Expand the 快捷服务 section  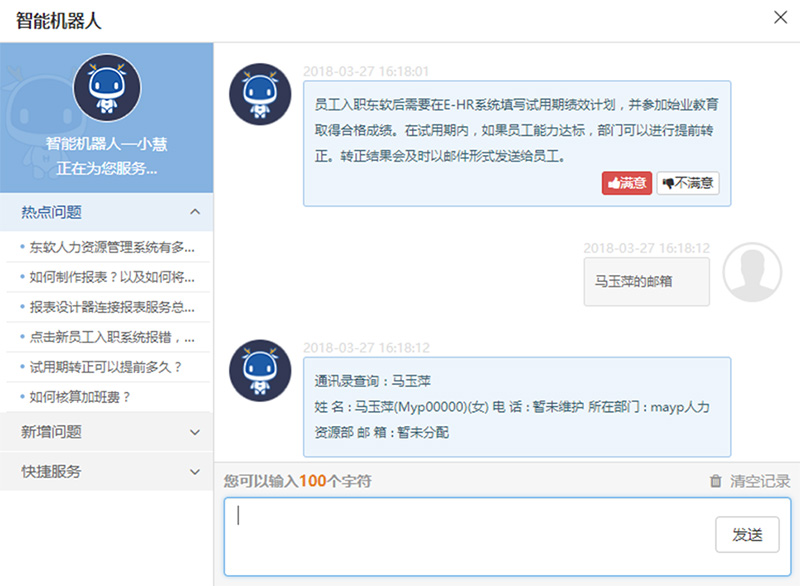pos(106,472)
